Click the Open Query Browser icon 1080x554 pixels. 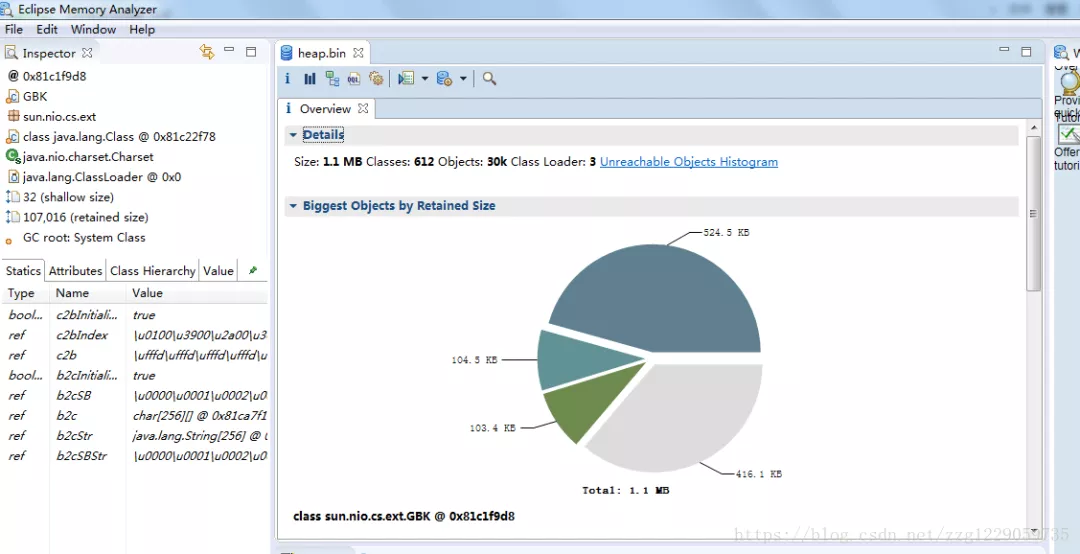tap(444, 79)
